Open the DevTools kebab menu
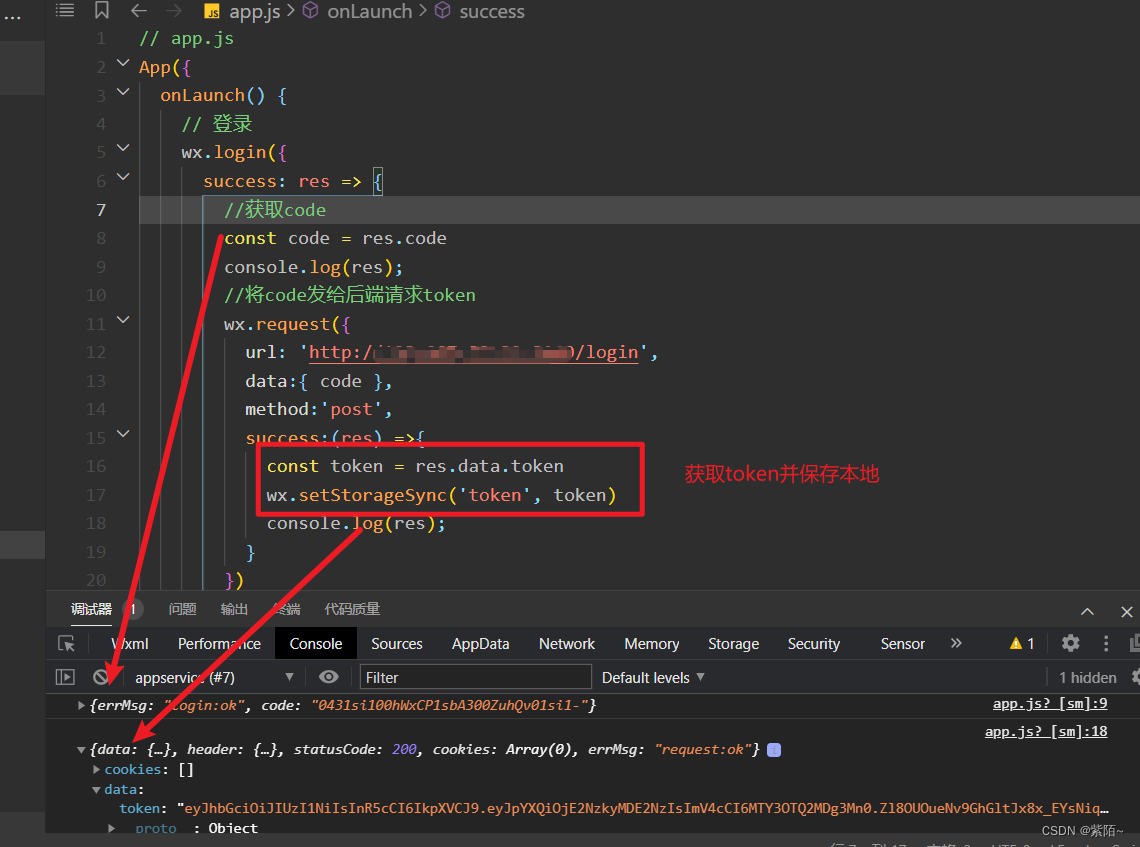Viewport: 1140px width, 847px height. [x=1106, y=643]
